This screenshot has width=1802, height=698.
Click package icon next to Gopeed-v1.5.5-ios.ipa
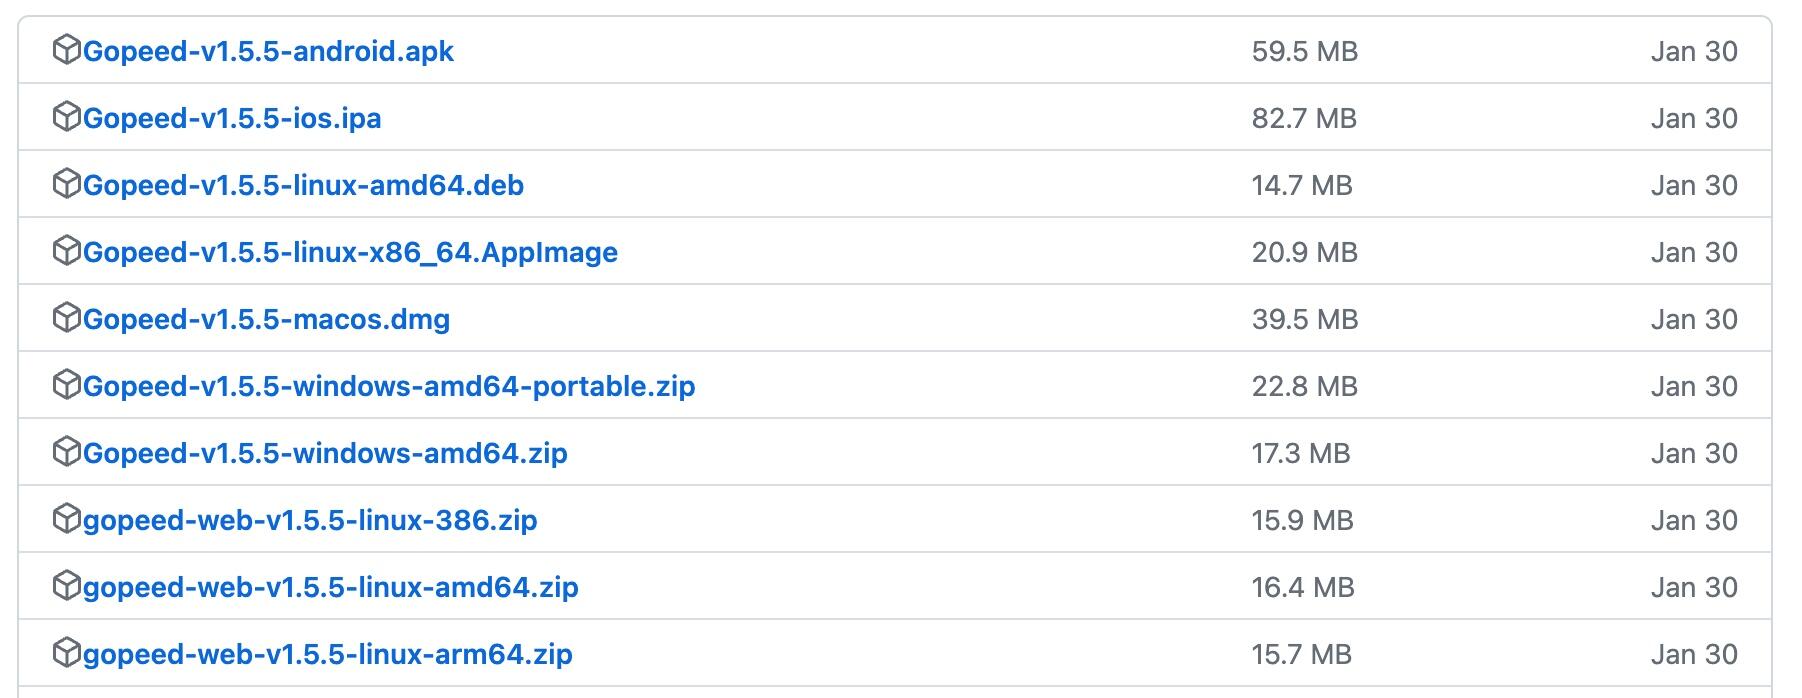(x=66, y=116)
